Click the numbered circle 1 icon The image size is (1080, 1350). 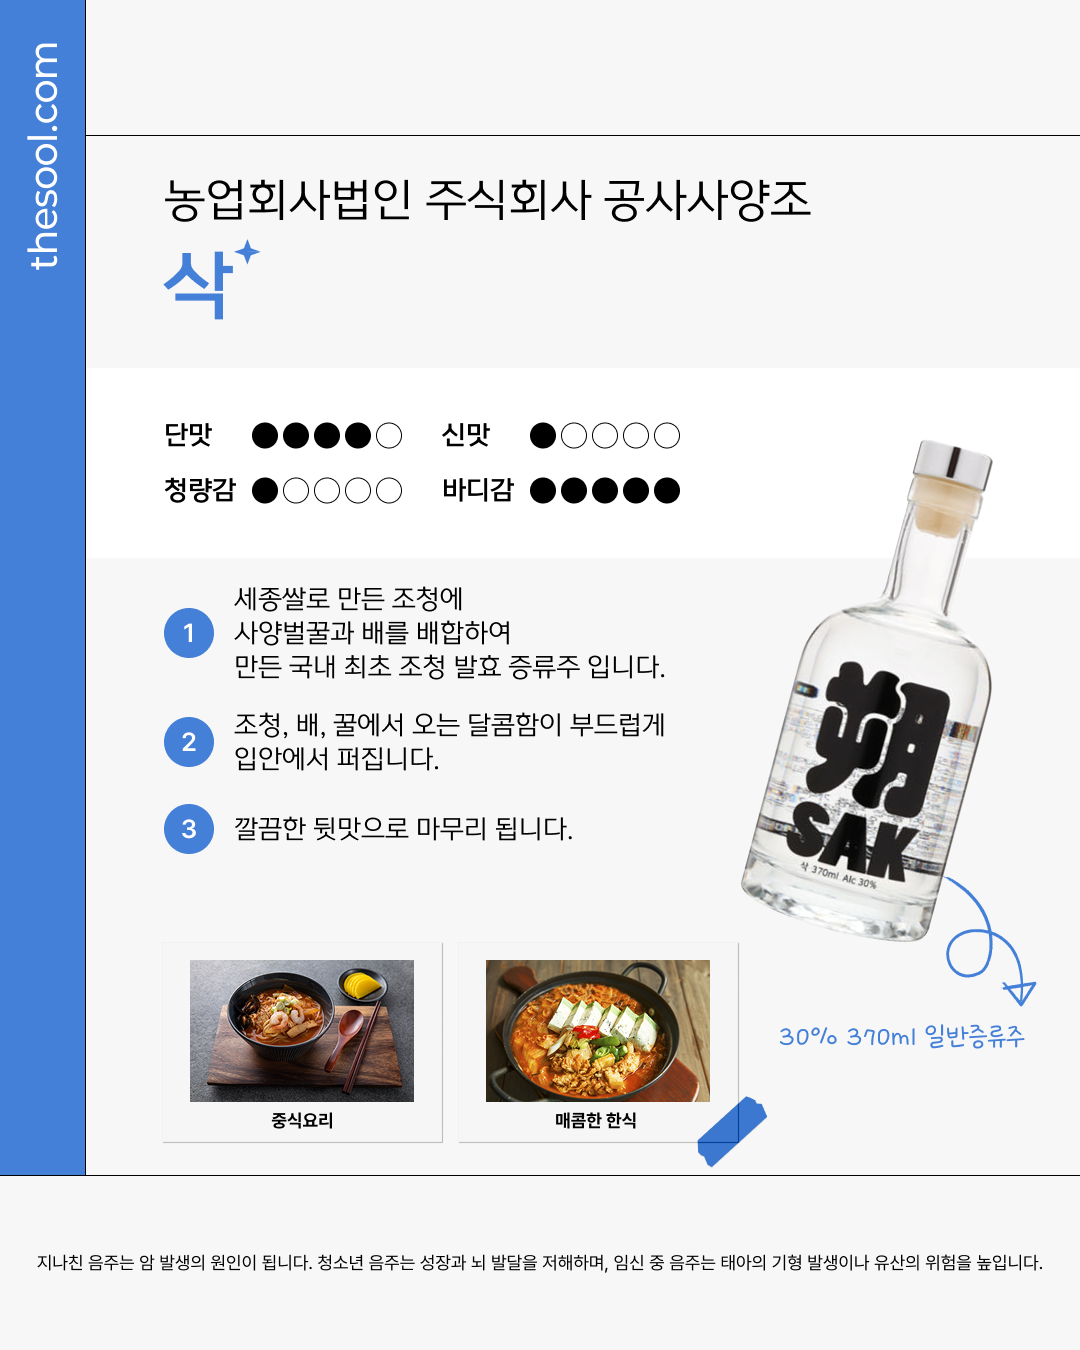click(189, 633)
